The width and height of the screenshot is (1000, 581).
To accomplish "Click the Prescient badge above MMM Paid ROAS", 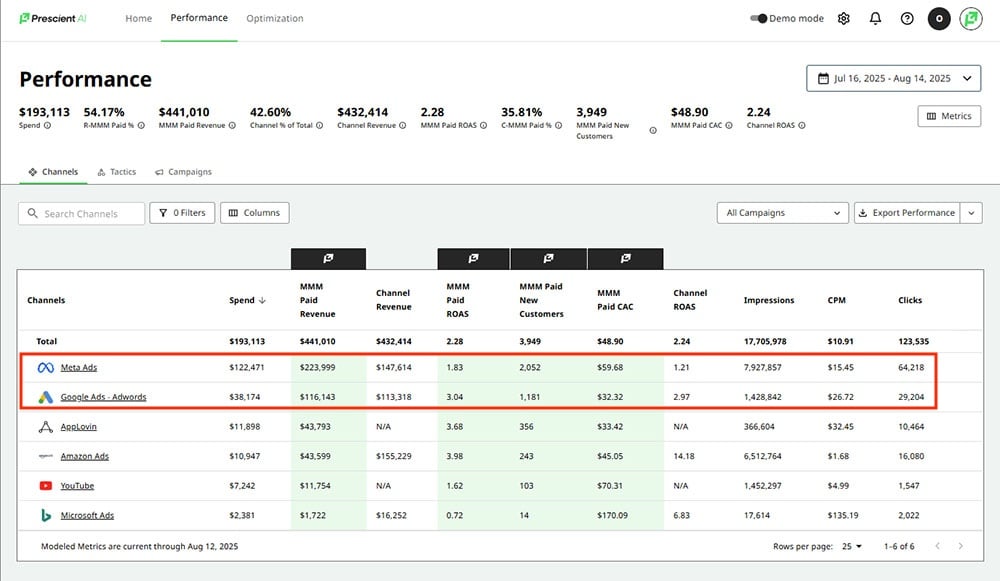I will click(474, 258).
